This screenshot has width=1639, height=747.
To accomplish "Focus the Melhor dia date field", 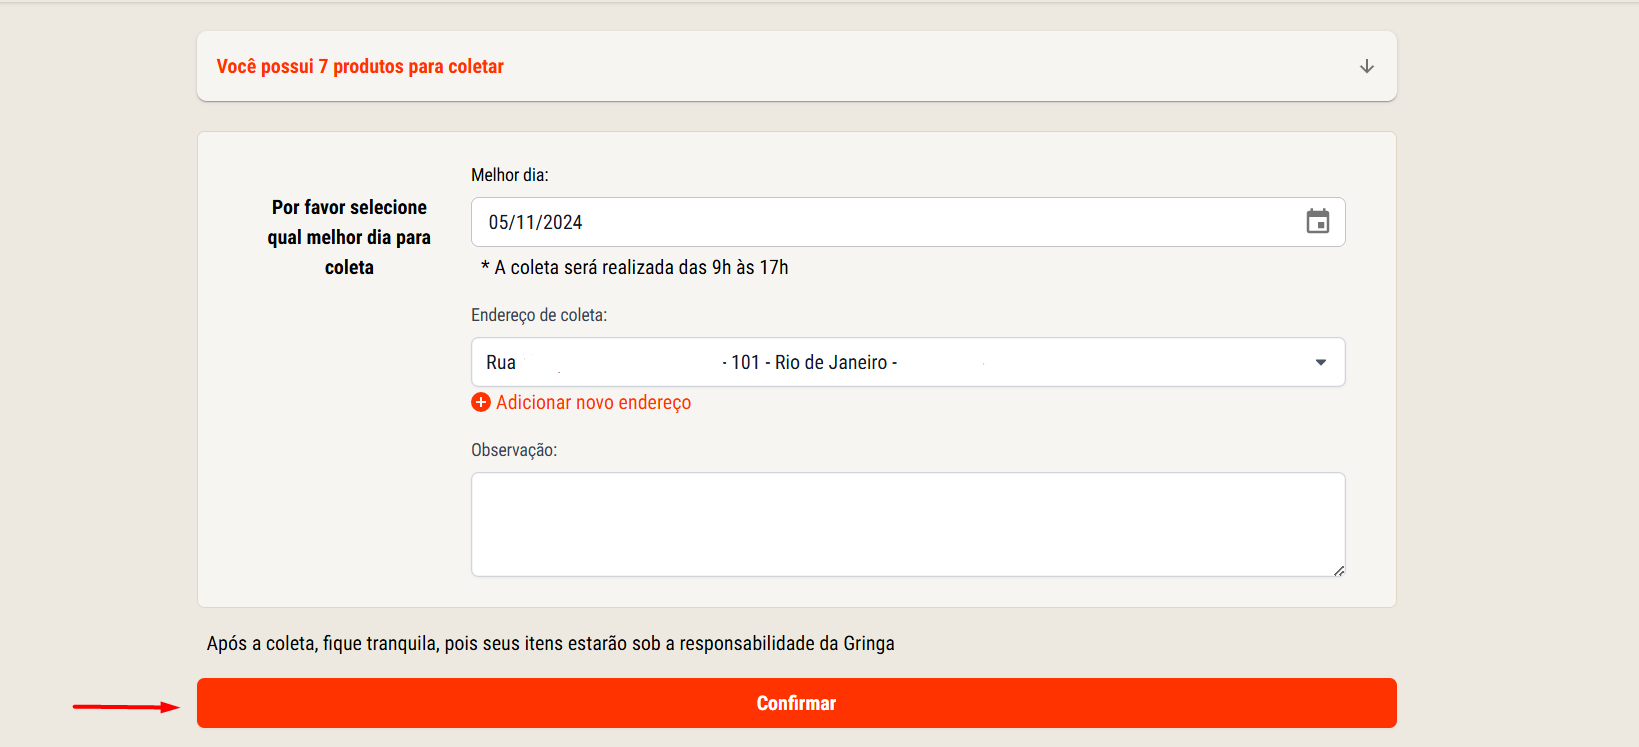I will [x=908, y=222].
